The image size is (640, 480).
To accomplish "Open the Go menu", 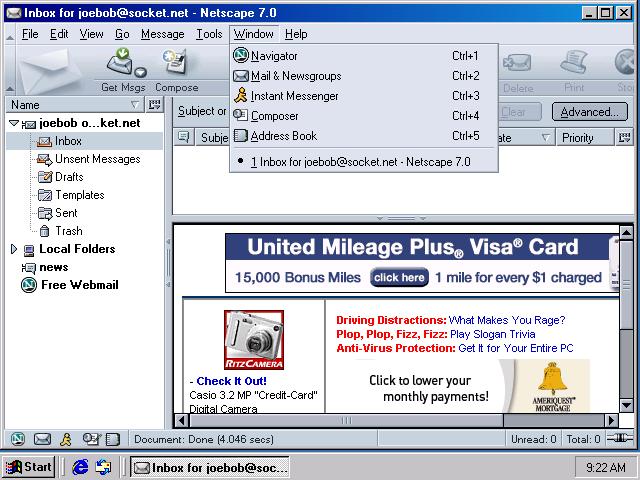I will point(122,34).
